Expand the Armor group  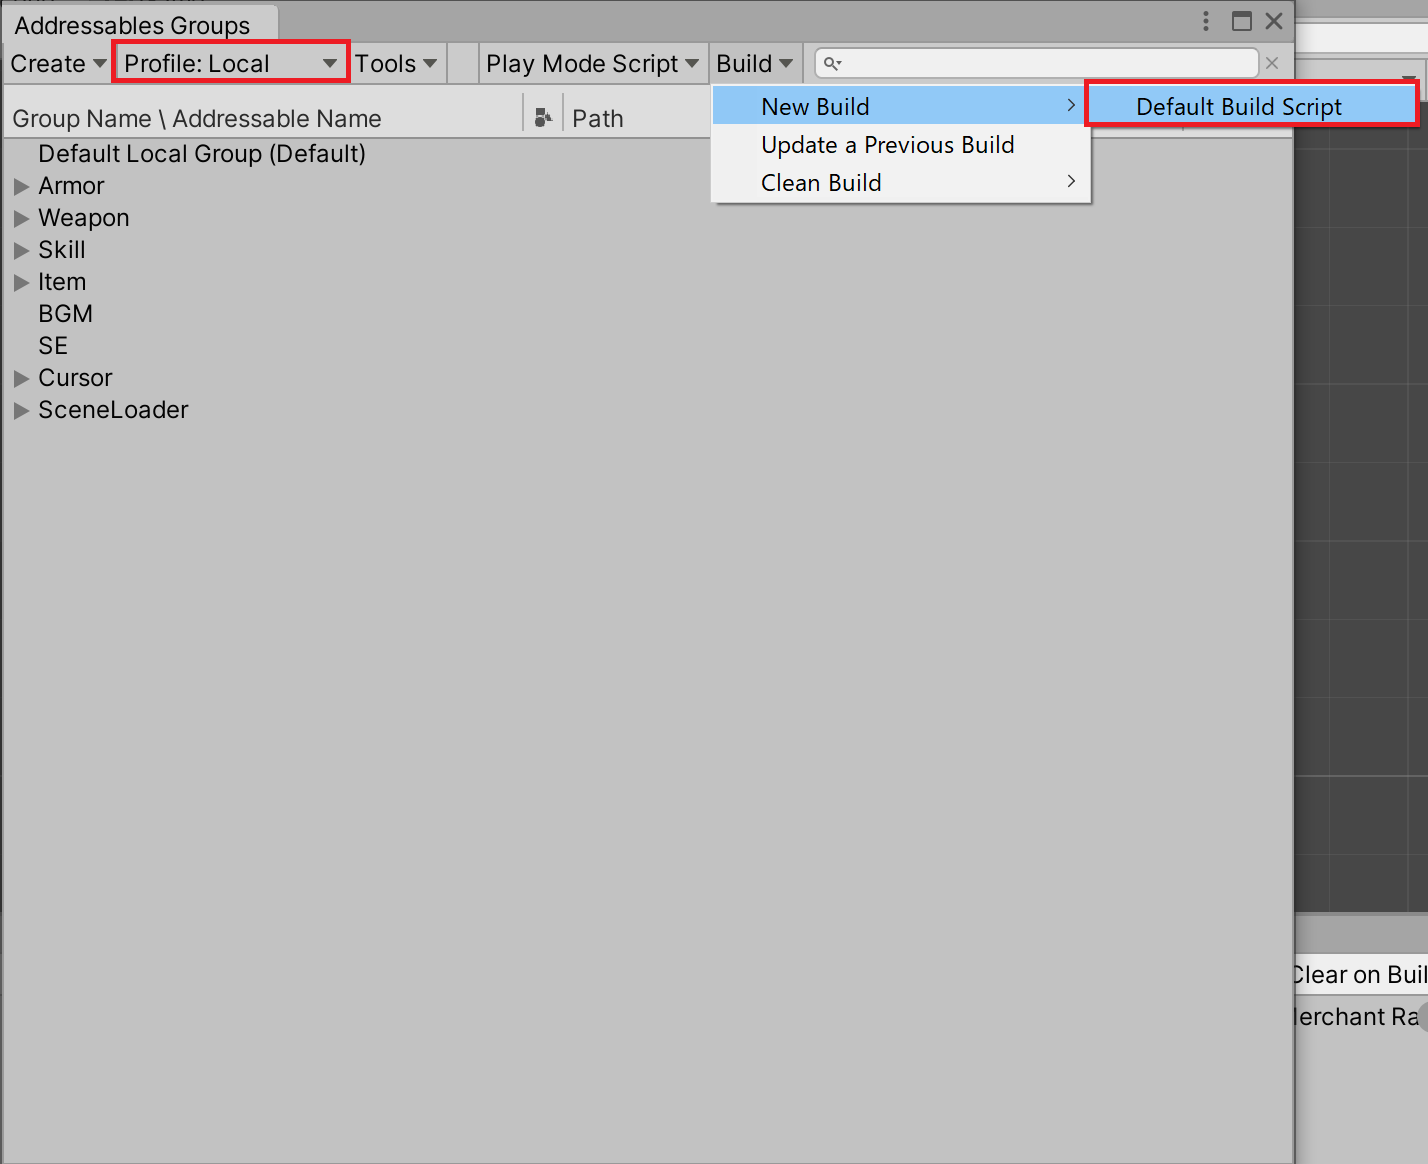point(21,186)
